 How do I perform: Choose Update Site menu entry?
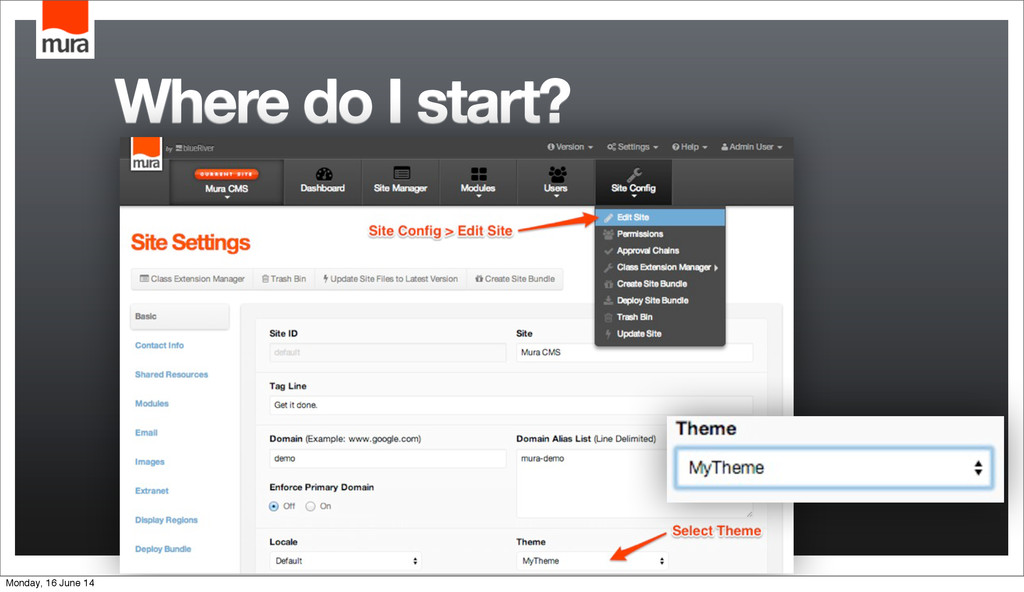pos(660,334)
